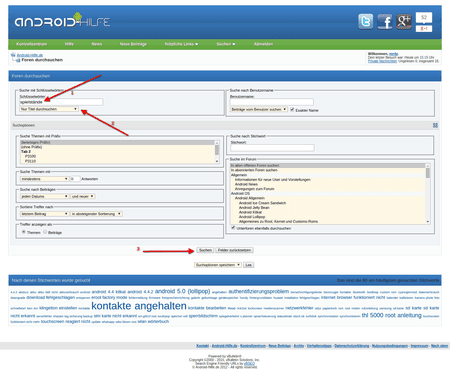The image size is (450, 369).
Task: Open the Kontrollzentrum menu item
Action: pyautogui.click(x=31, y=44)
